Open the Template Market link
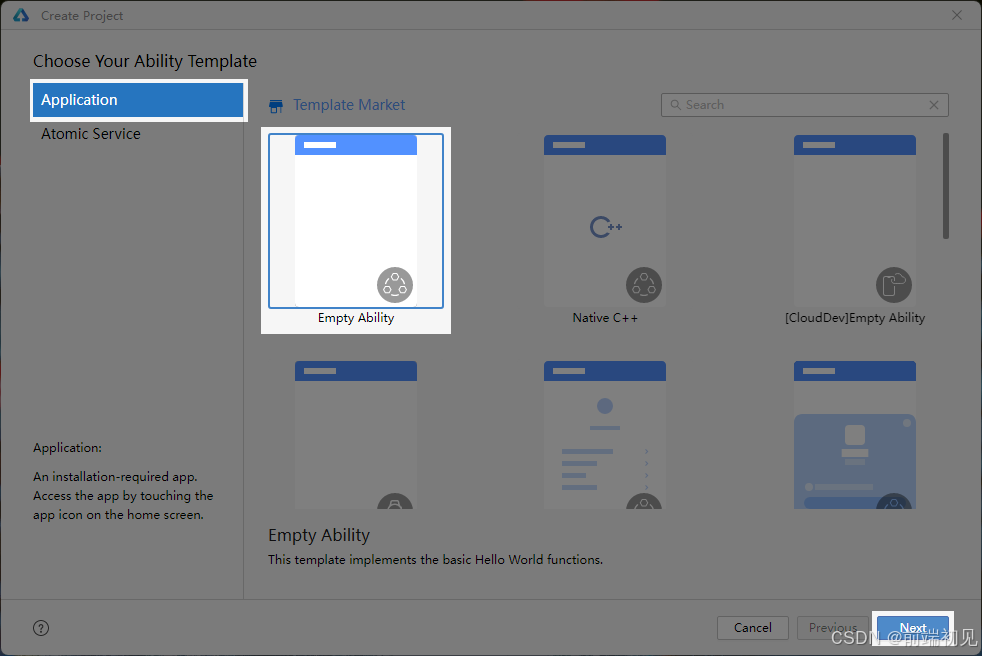Image resolution: width=982 pixels, height=656 pixels. tap(349, 105)
